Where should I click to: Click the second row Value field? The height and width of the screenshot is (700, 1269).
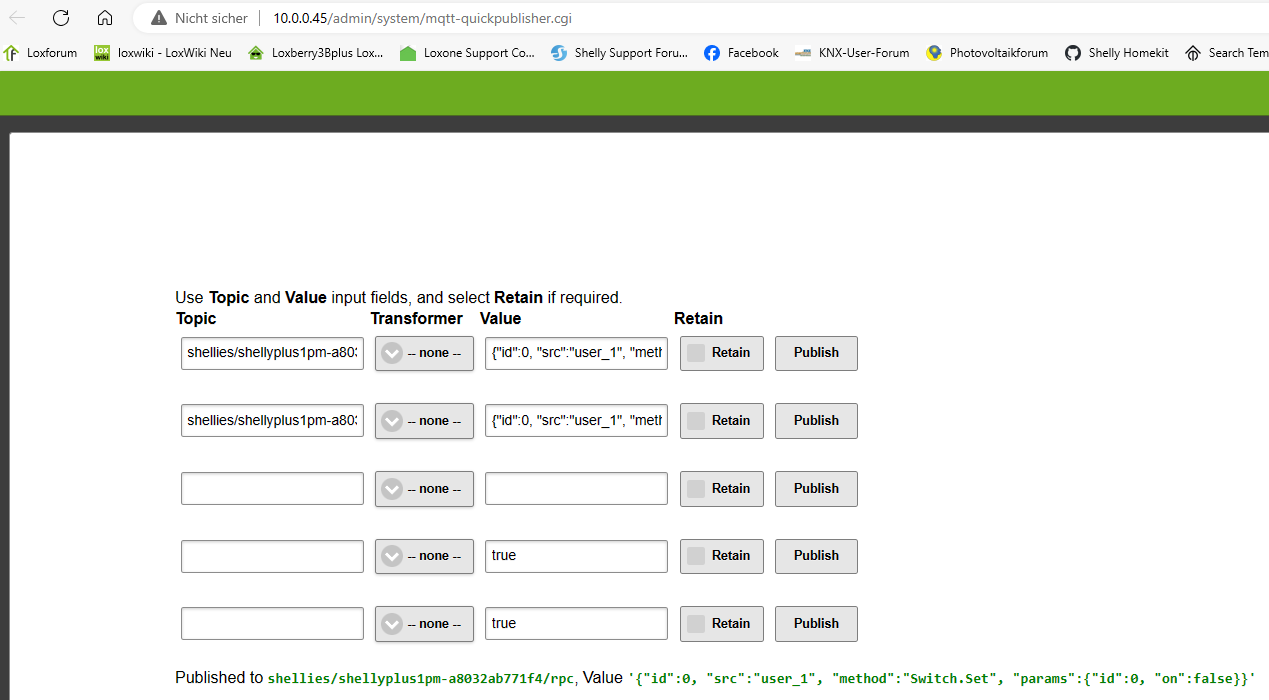point(576,421)
